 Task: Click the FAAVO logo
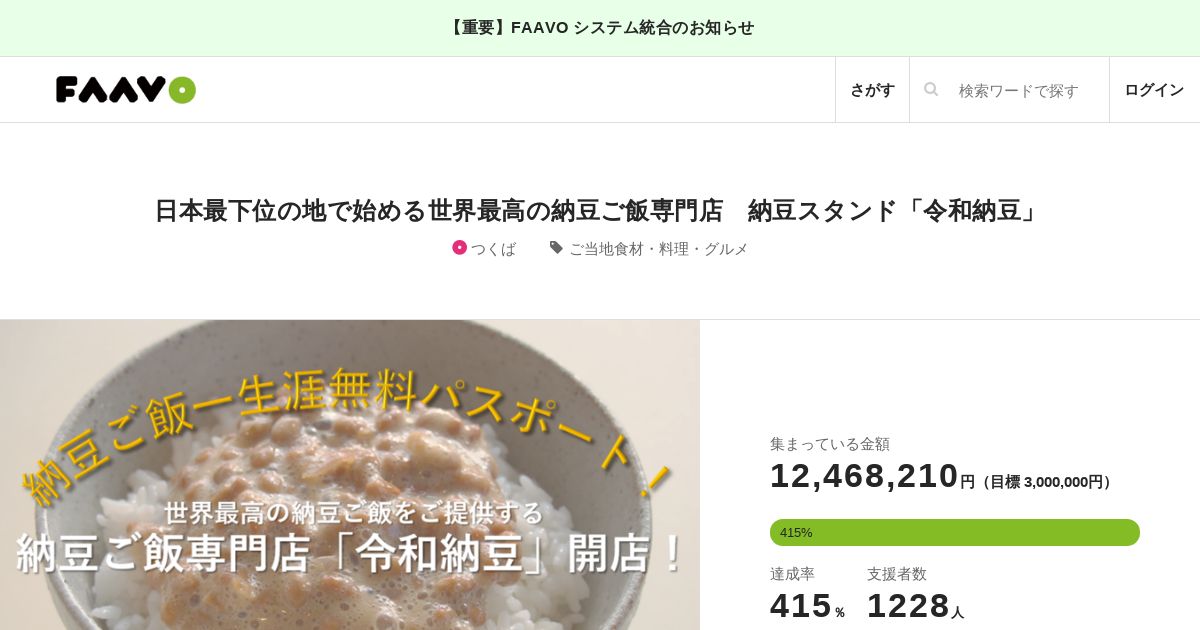[x=126, y=90]
